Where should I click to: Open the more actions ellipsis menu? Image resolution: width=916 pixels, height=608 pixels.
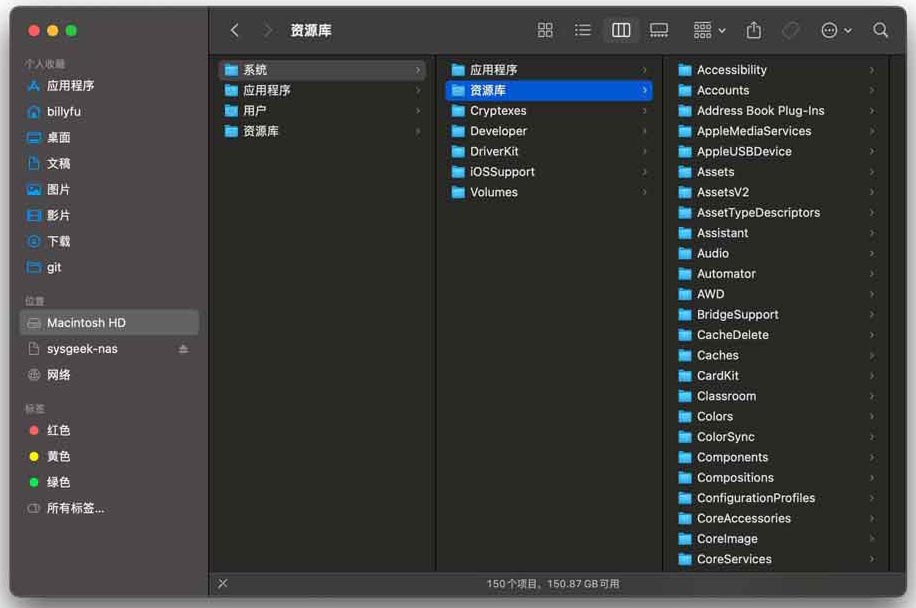pos(836,31)
